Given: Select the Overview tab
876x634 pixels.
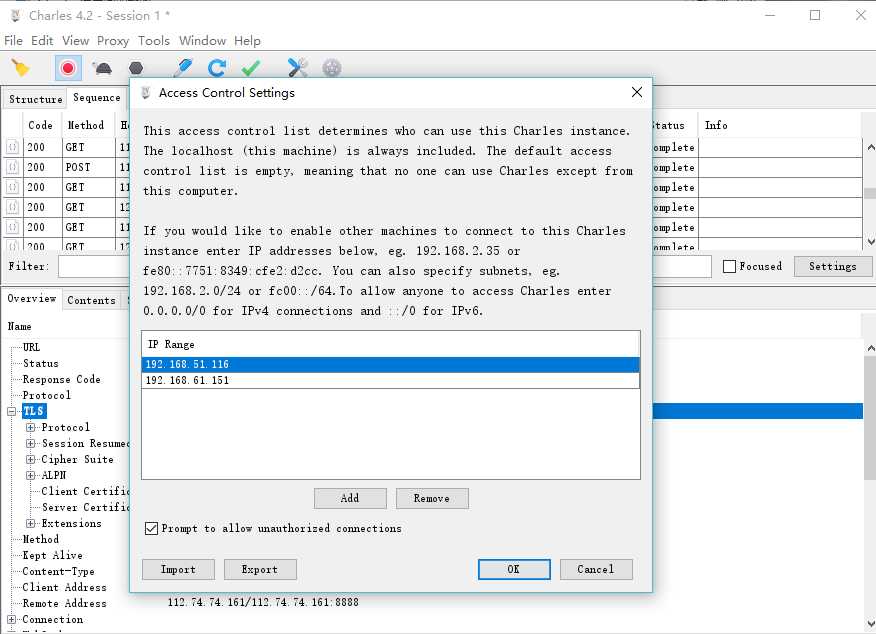Looking at the screenshot, I should tap(32, 298).
